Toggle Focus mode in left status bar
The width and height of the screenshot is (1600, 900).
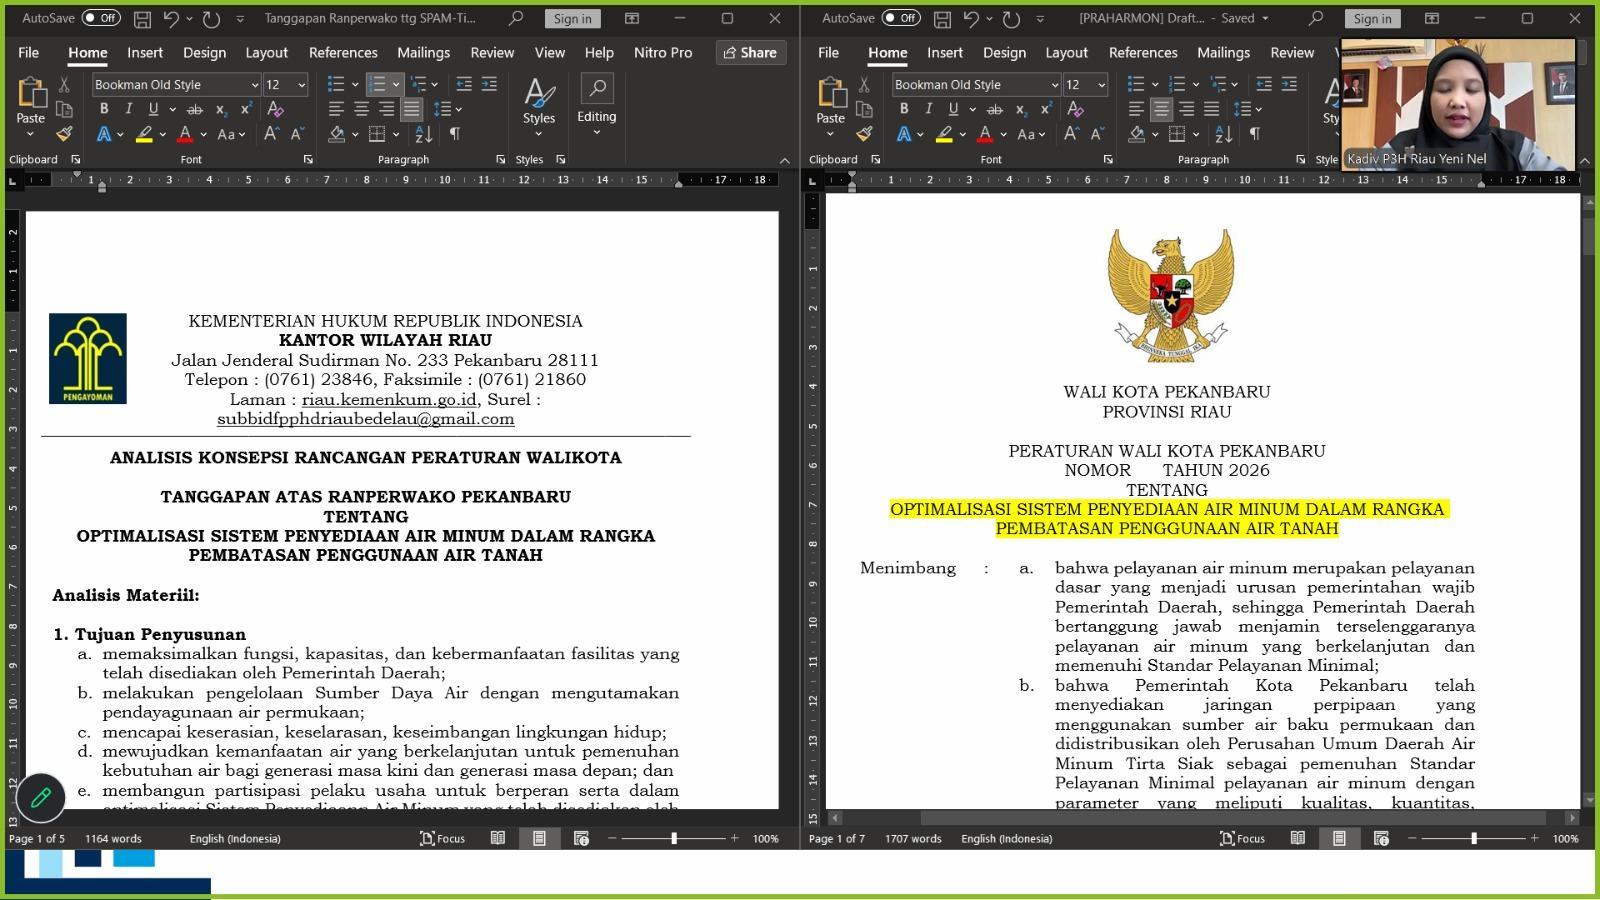point(442,838)
